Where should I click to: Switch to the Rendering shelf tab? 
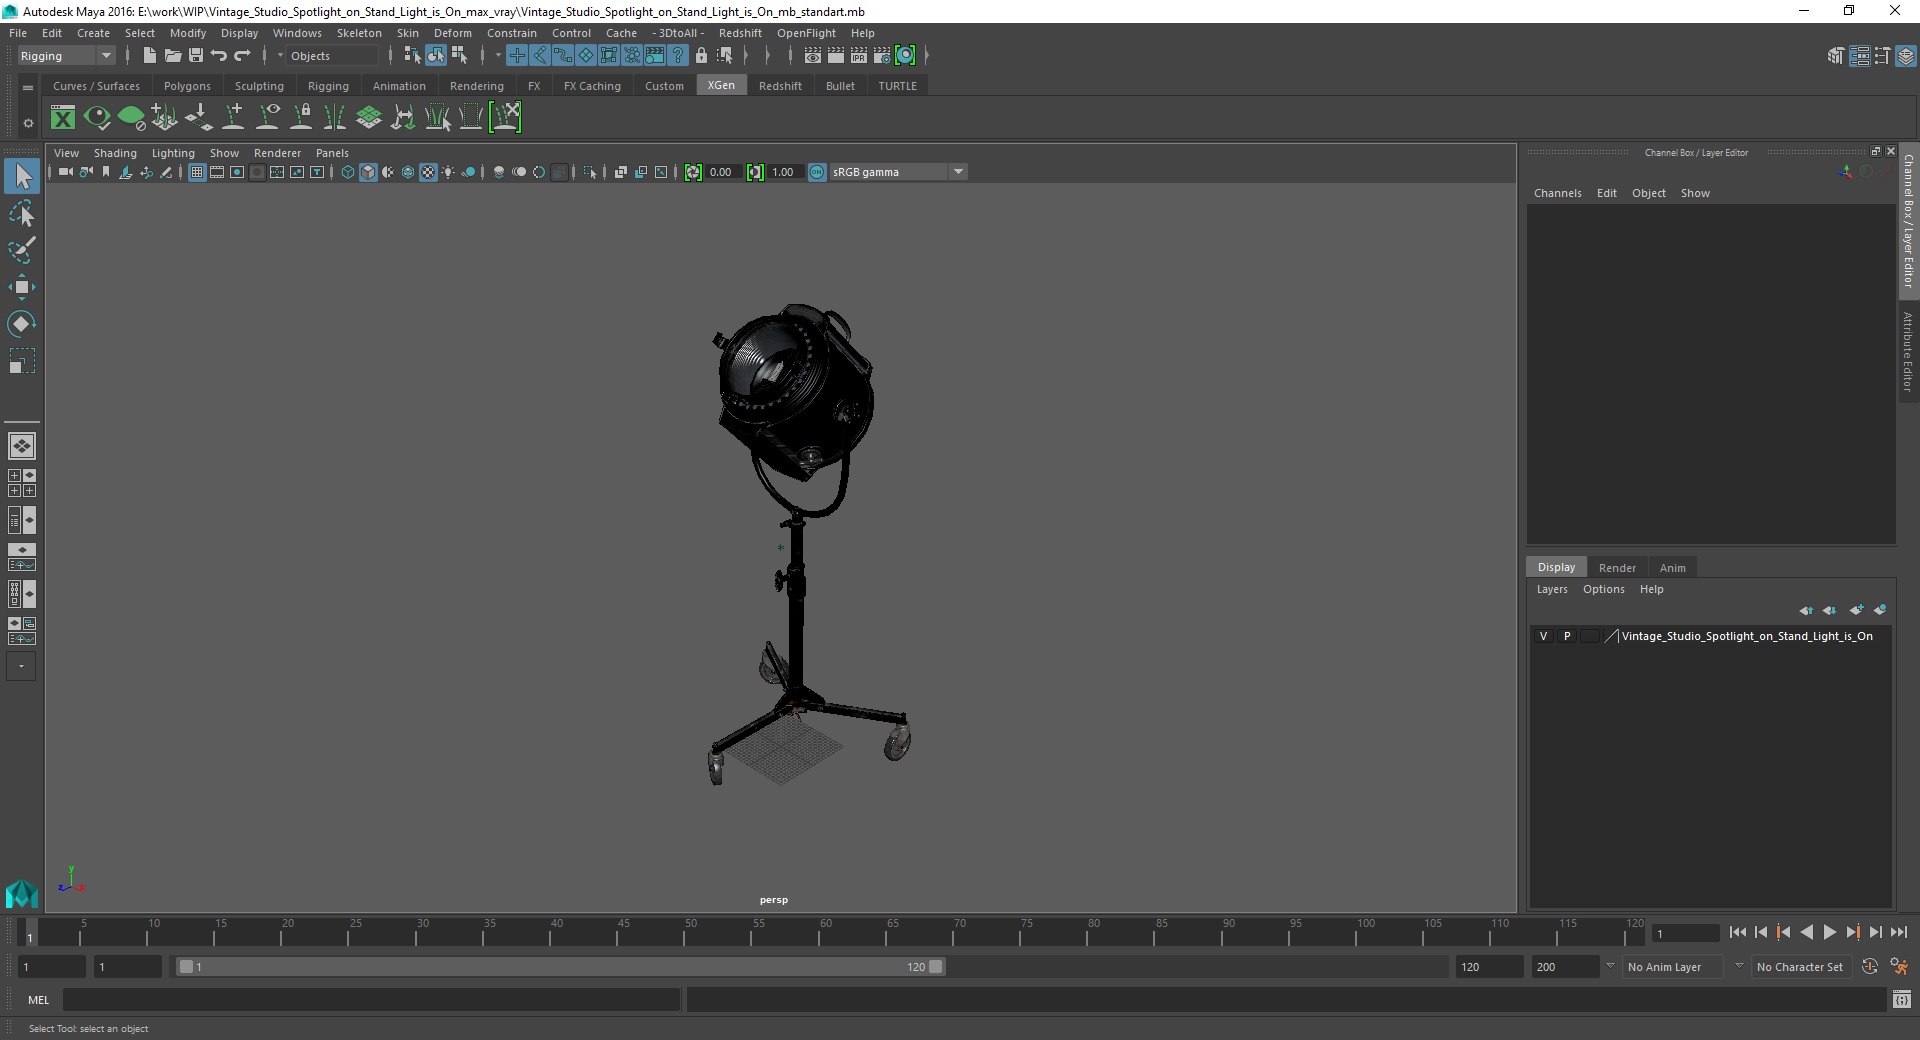tap(476, 86)
